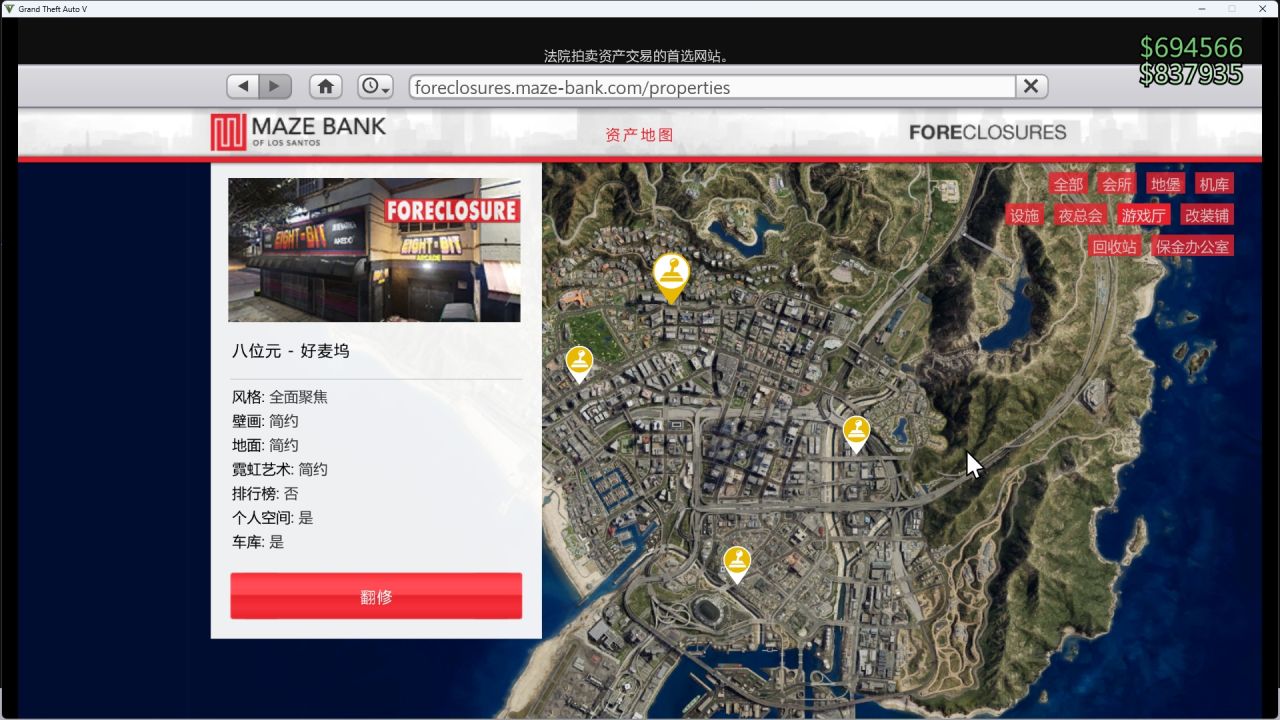The height and width of the screenshot is (720, 1280).
Task: Click the FORECLOSURES header logo
Action: coord(988,132)
